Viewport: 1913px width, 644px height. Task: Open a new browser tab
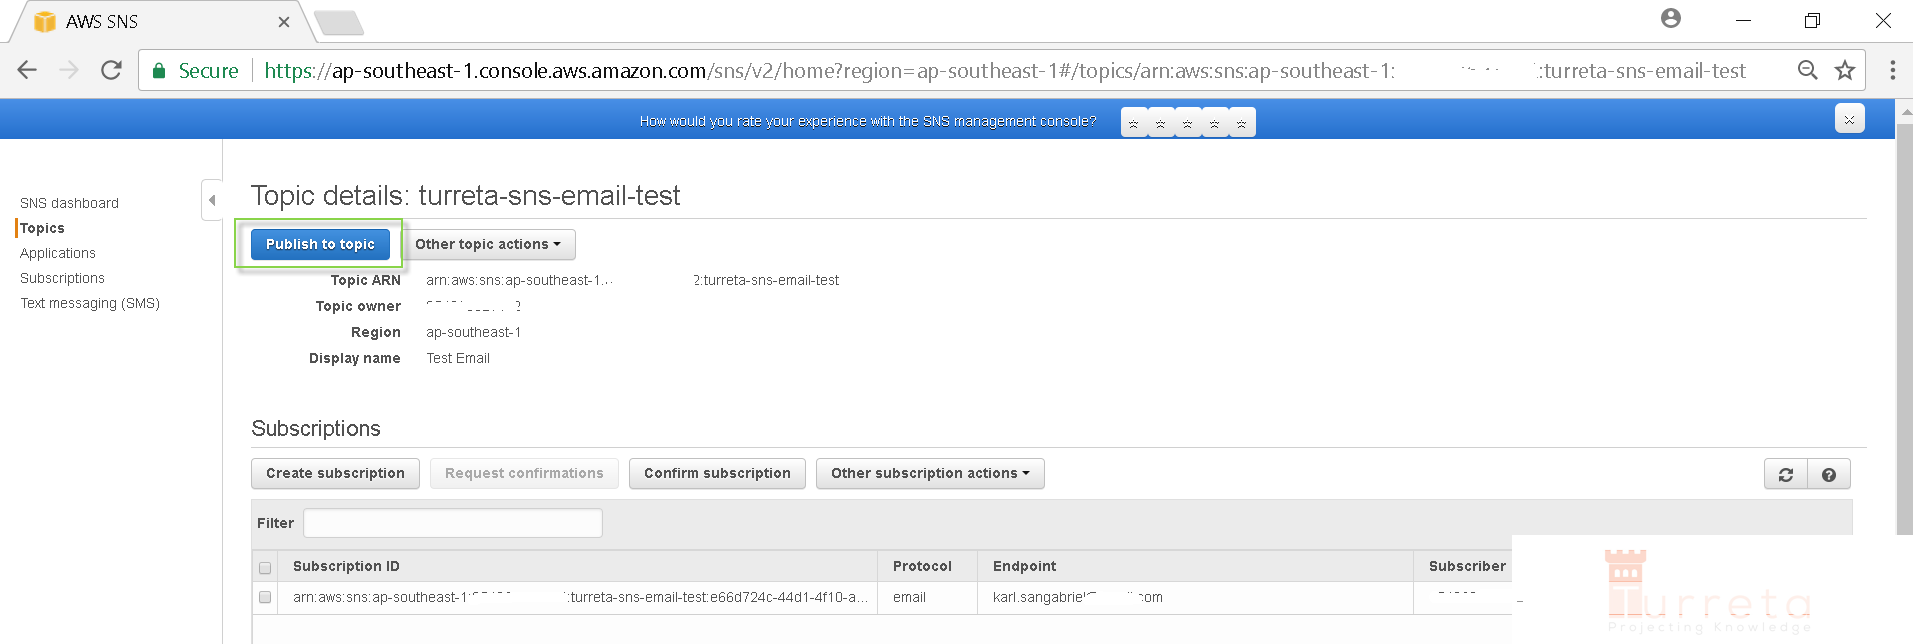tap(338, 22)
